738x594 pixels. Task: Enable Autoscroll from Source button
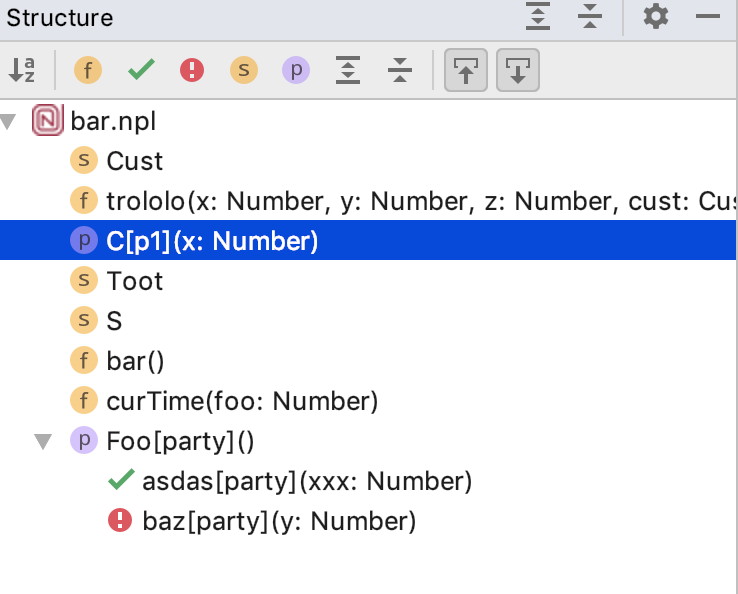[518, 70]
